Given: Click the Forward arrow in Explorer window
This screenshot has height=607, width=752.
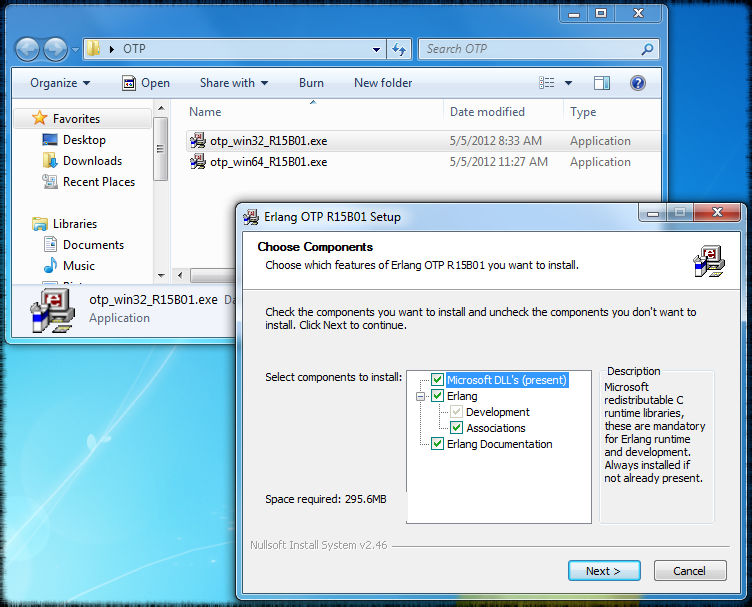Looking at the screenshot, I should pyautogui.click(x=56, y=49).
